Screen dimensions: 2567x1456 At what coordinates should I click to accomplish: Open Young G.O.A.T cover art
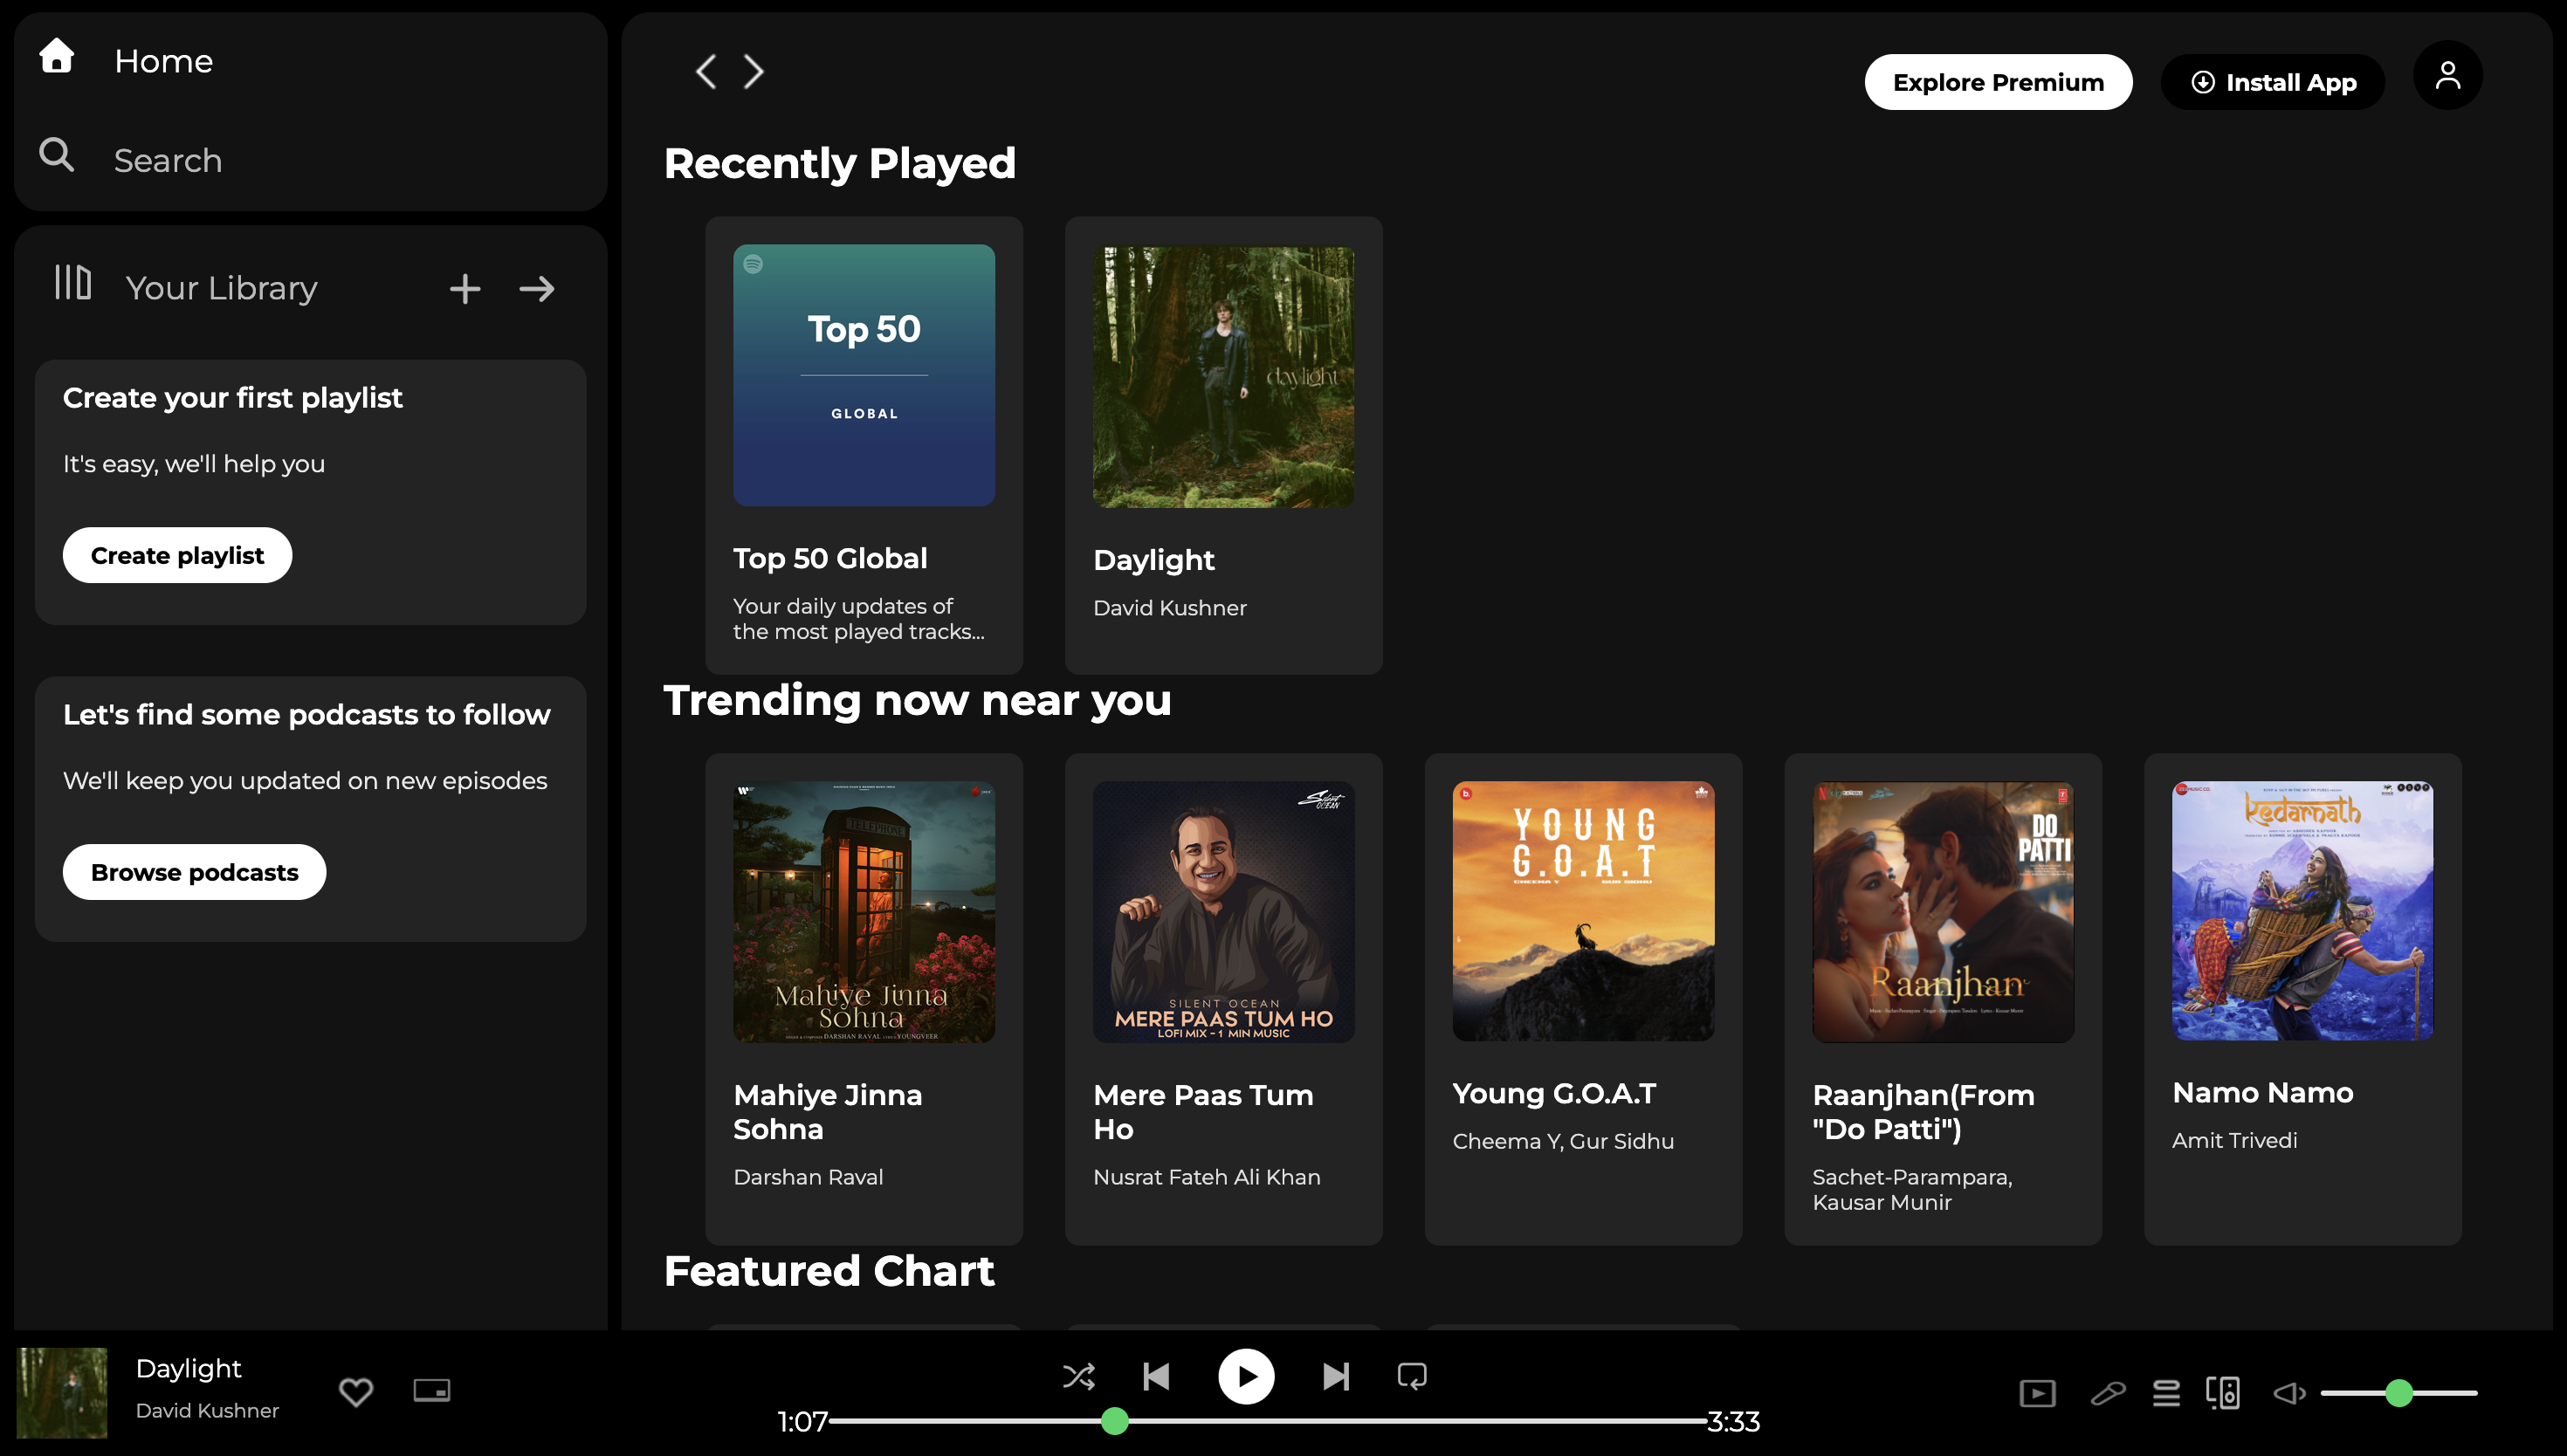click(1583, 911)
